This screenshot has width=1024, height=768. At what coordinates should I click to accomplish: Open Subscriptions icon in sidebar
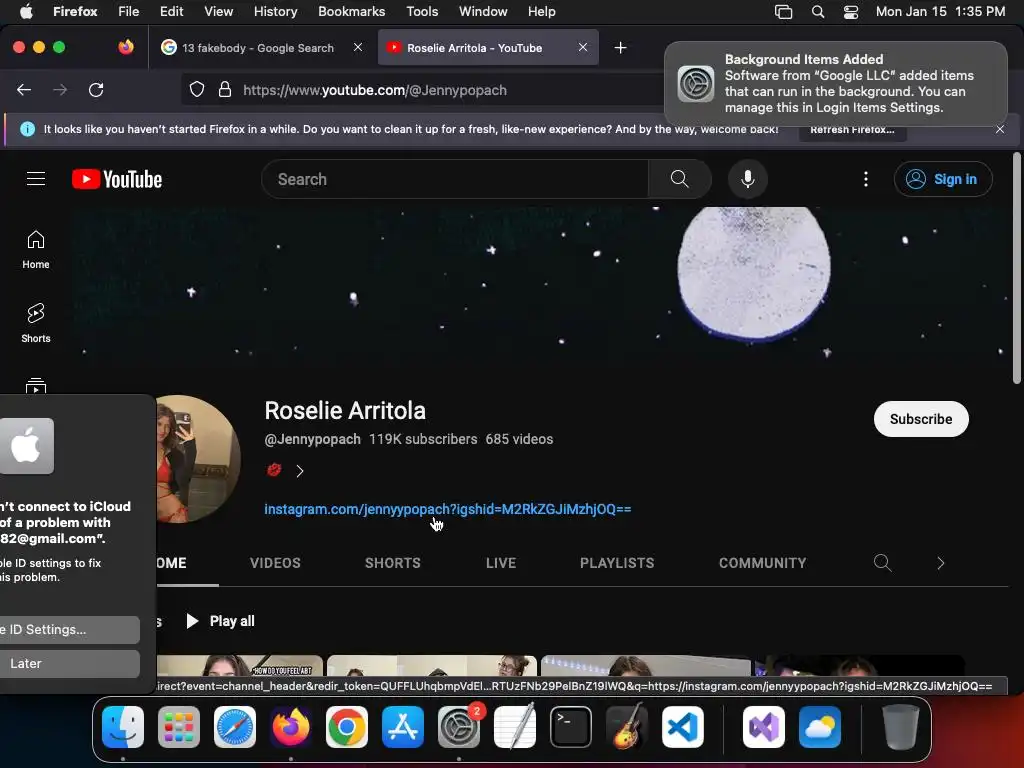pos(36,385)
